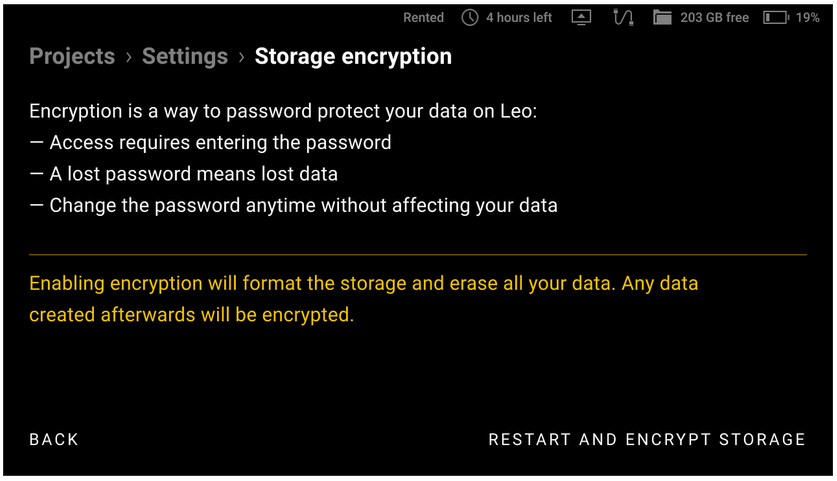The width and height of the screenshot is (837, 481).
Task: Click the USB cable connection icon
Action: tap(624, 18)
